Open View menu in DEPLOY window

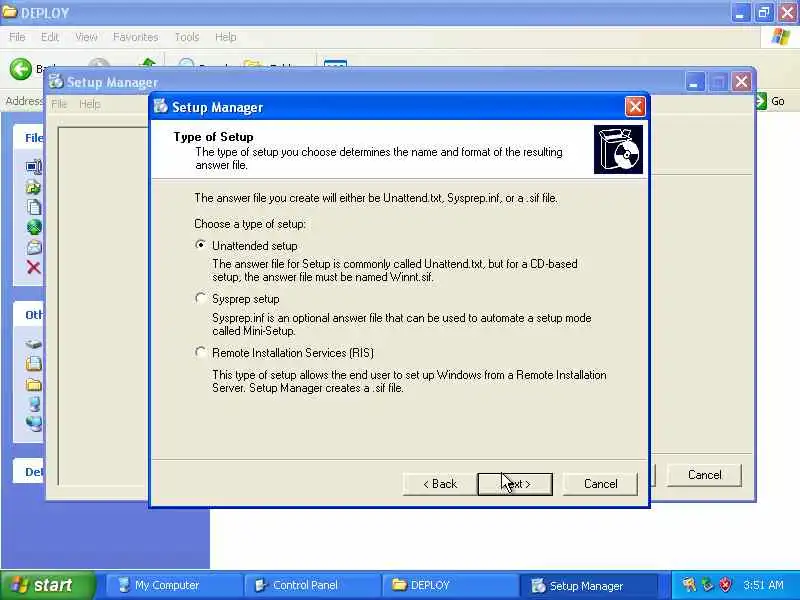coord(86,37)
